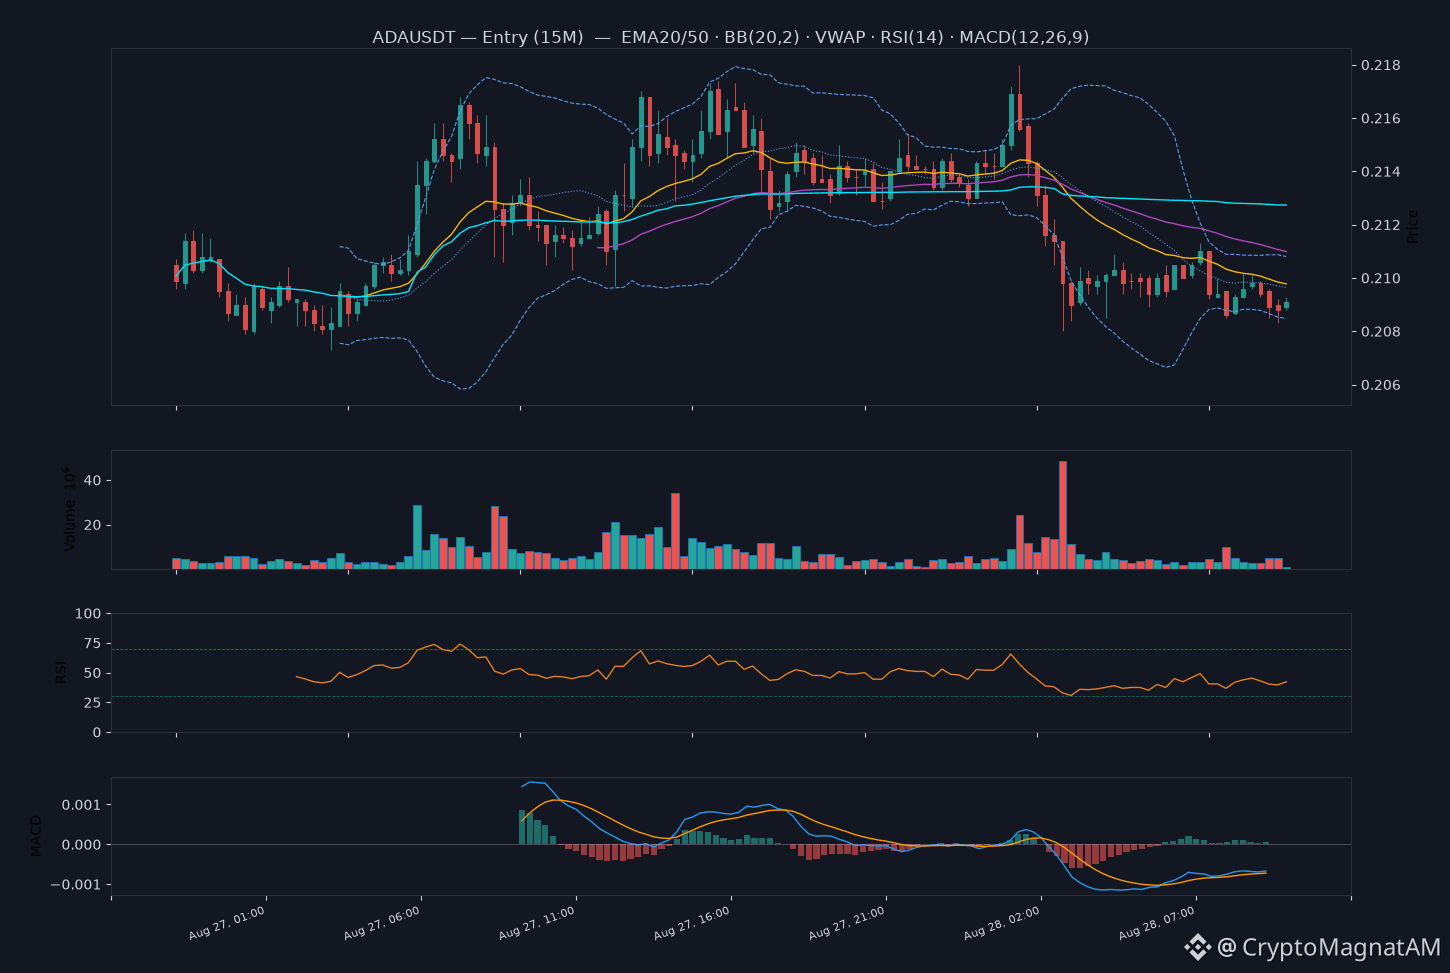Click the 0.000 tick on the MACD axis
Screen dimensions: 1450x973
coord(83,845)
